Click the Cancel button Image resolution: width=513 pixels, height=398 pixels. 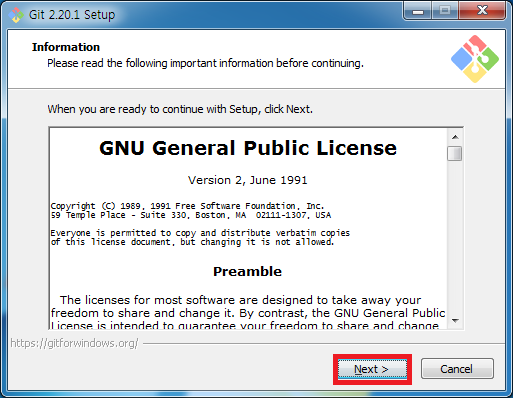(x=457, y=369)
